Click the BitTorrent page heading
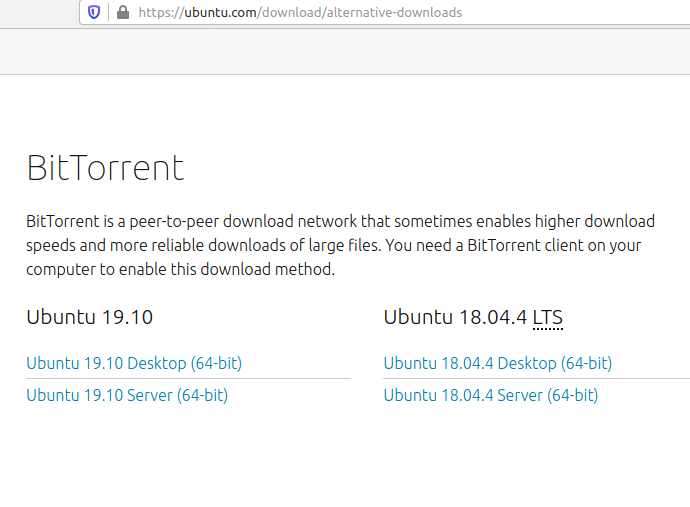Image resolution: width=690 pixels, height=507 pixels. click(x=105, y=168)
